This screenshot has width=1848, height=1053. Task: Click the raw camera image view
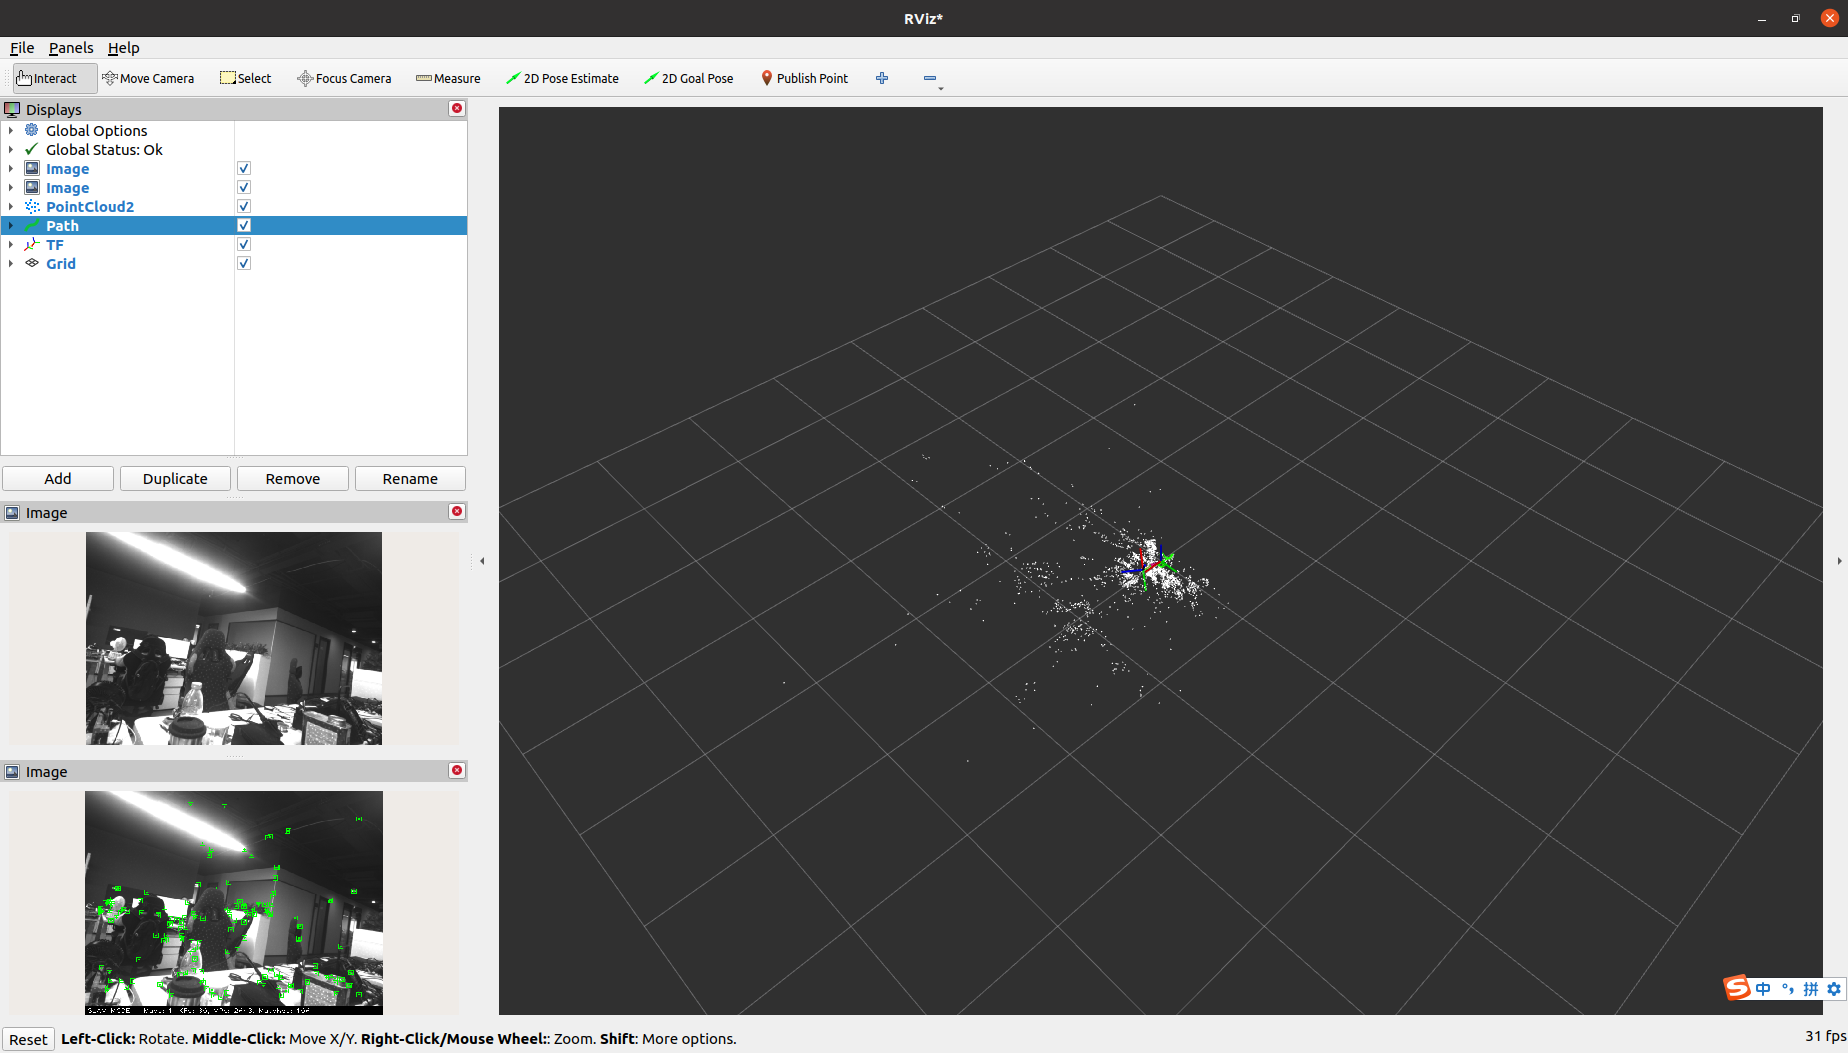point(234,638)
